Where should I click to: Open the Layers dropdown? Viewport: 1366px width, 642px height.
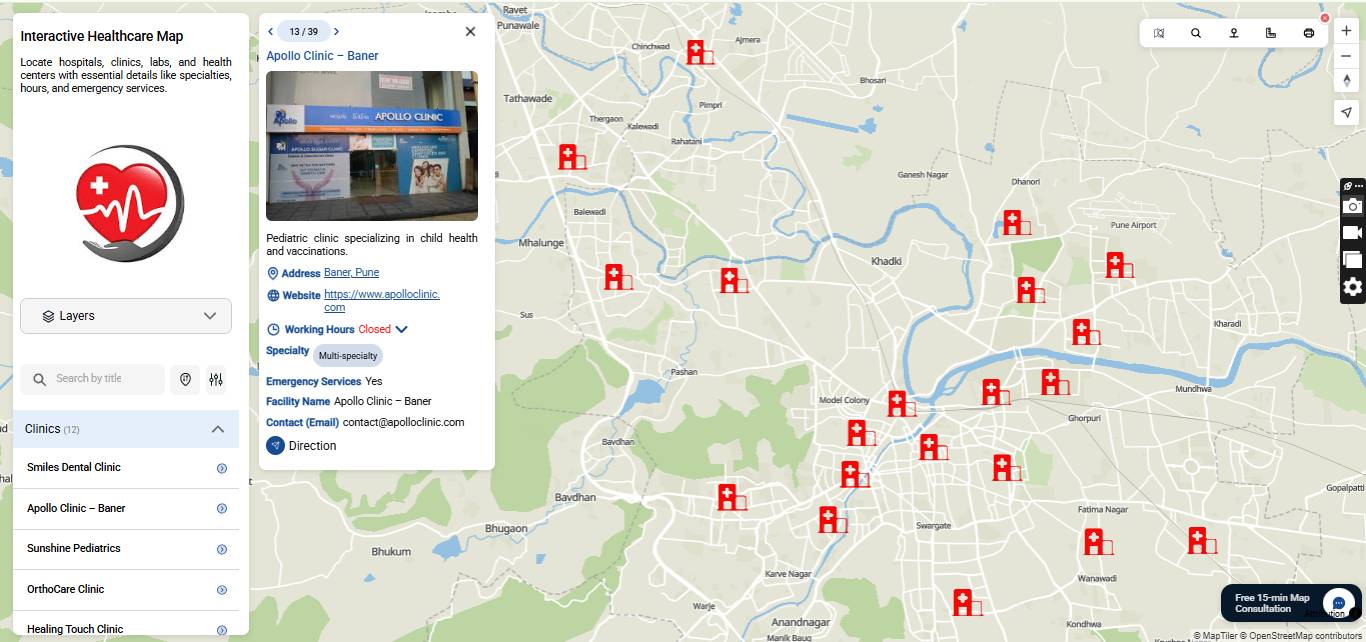point(125,315)
